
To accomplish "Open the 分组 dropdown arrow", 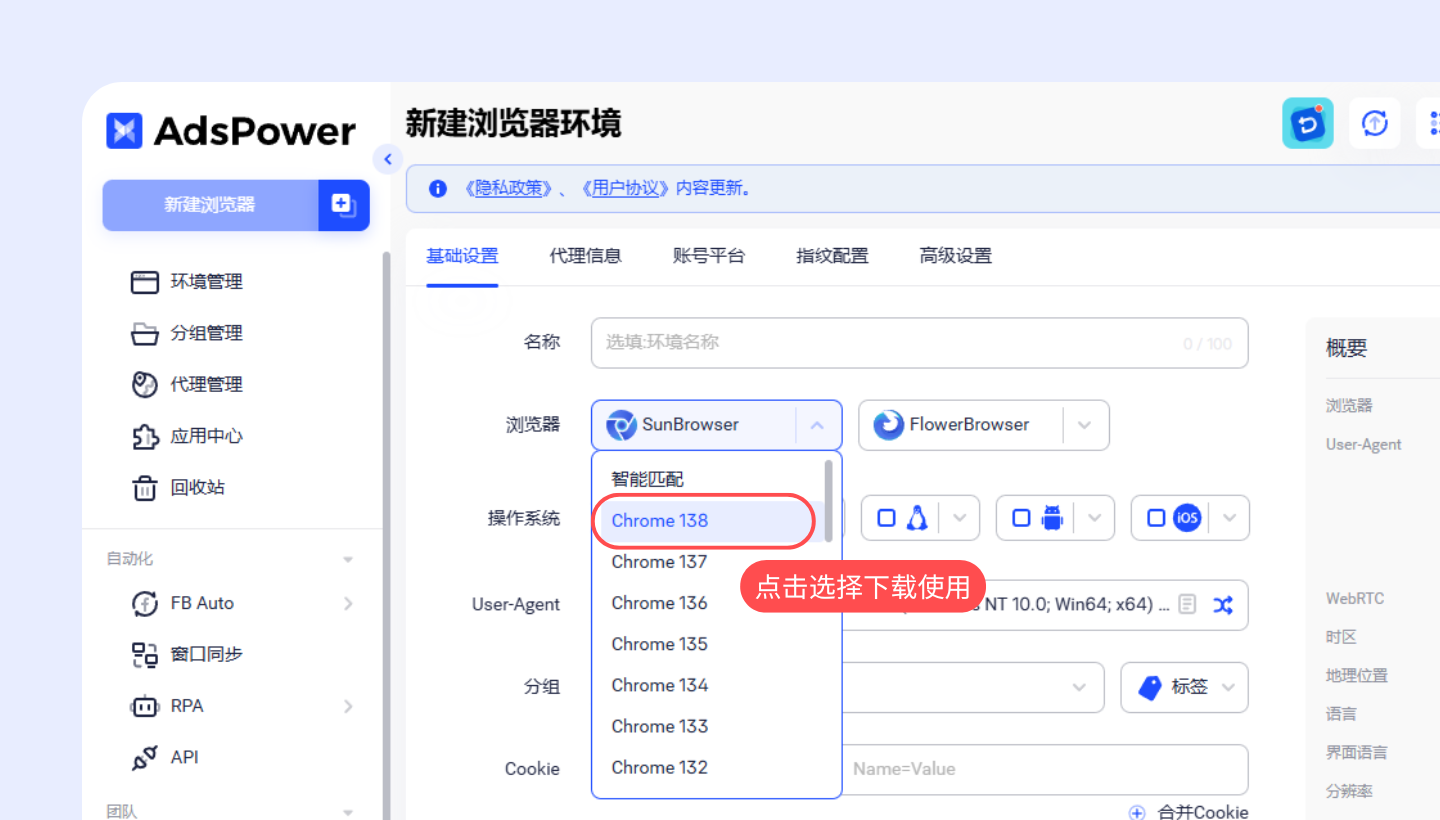I will [x=1080, y=688].
